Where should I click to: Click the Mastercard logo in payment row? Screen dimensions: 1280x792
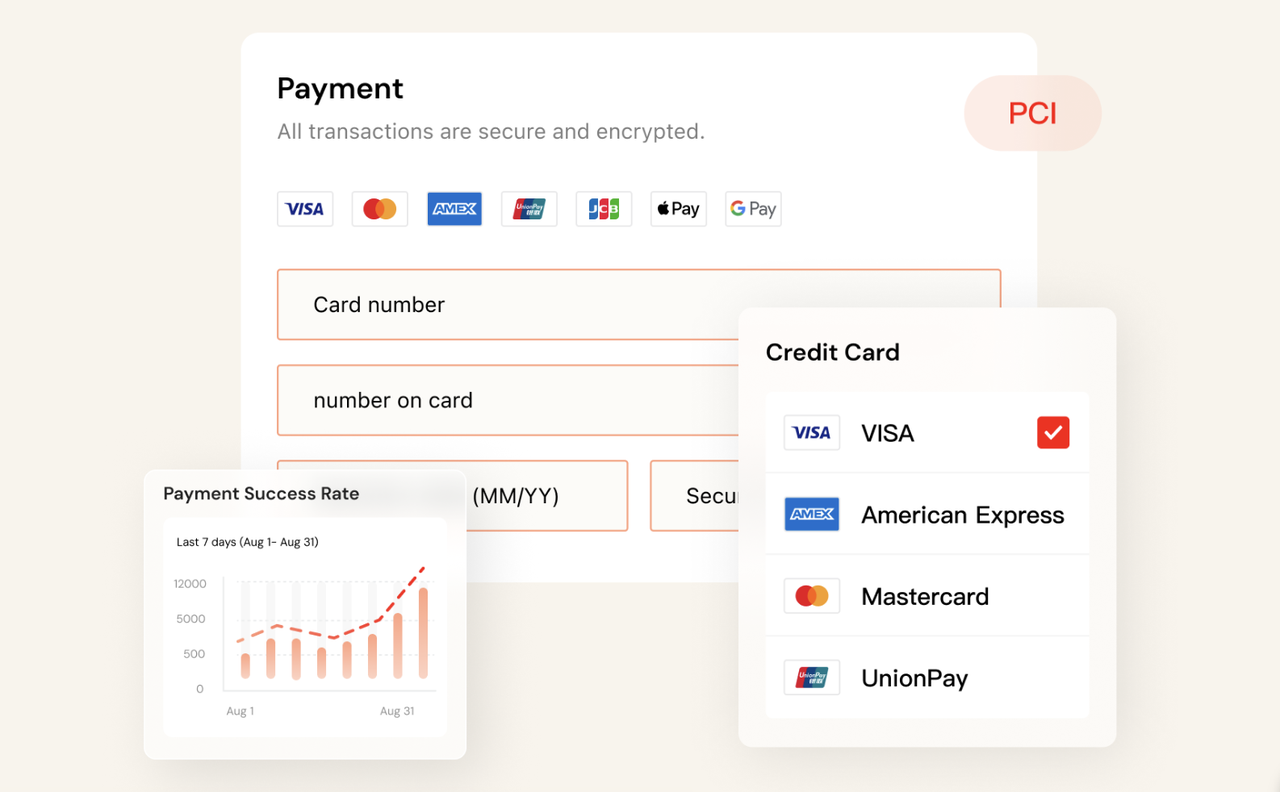tap(380, 209)
